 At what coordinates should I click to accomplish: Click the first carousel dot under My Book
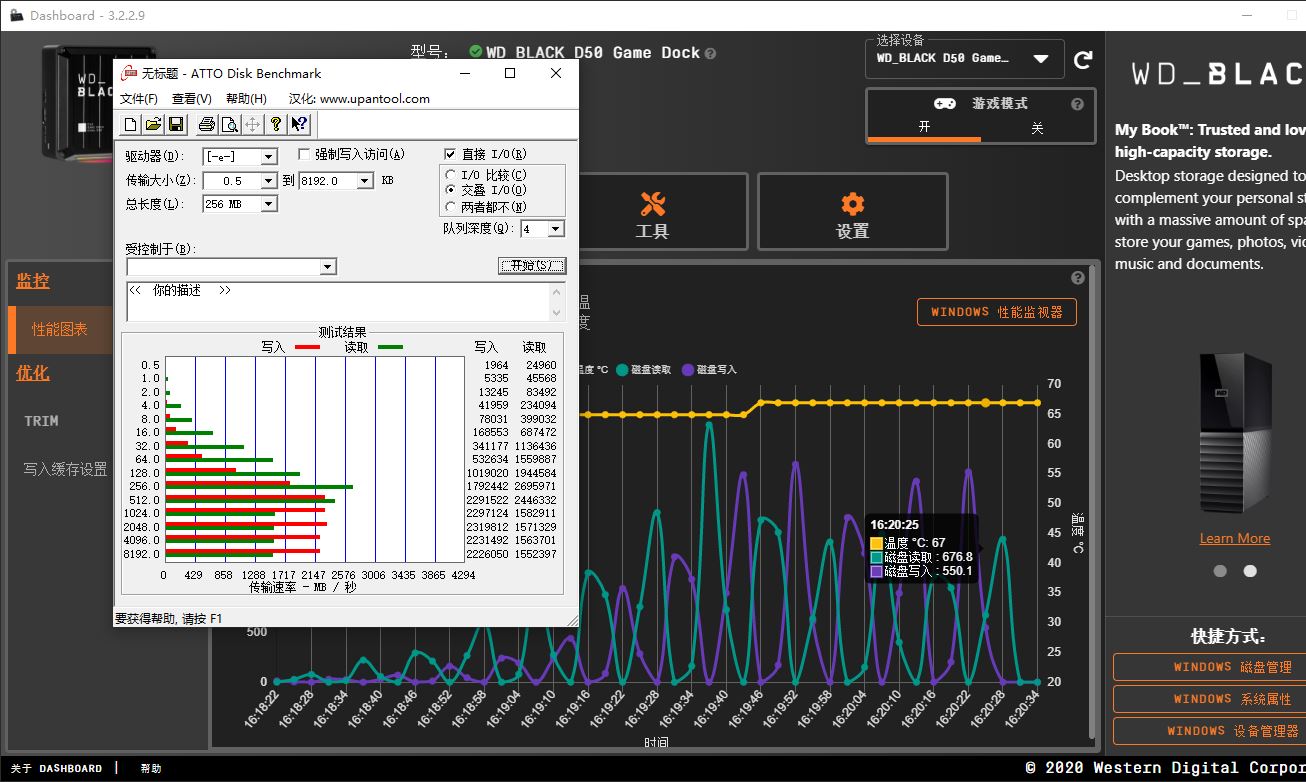[1220, 571]
